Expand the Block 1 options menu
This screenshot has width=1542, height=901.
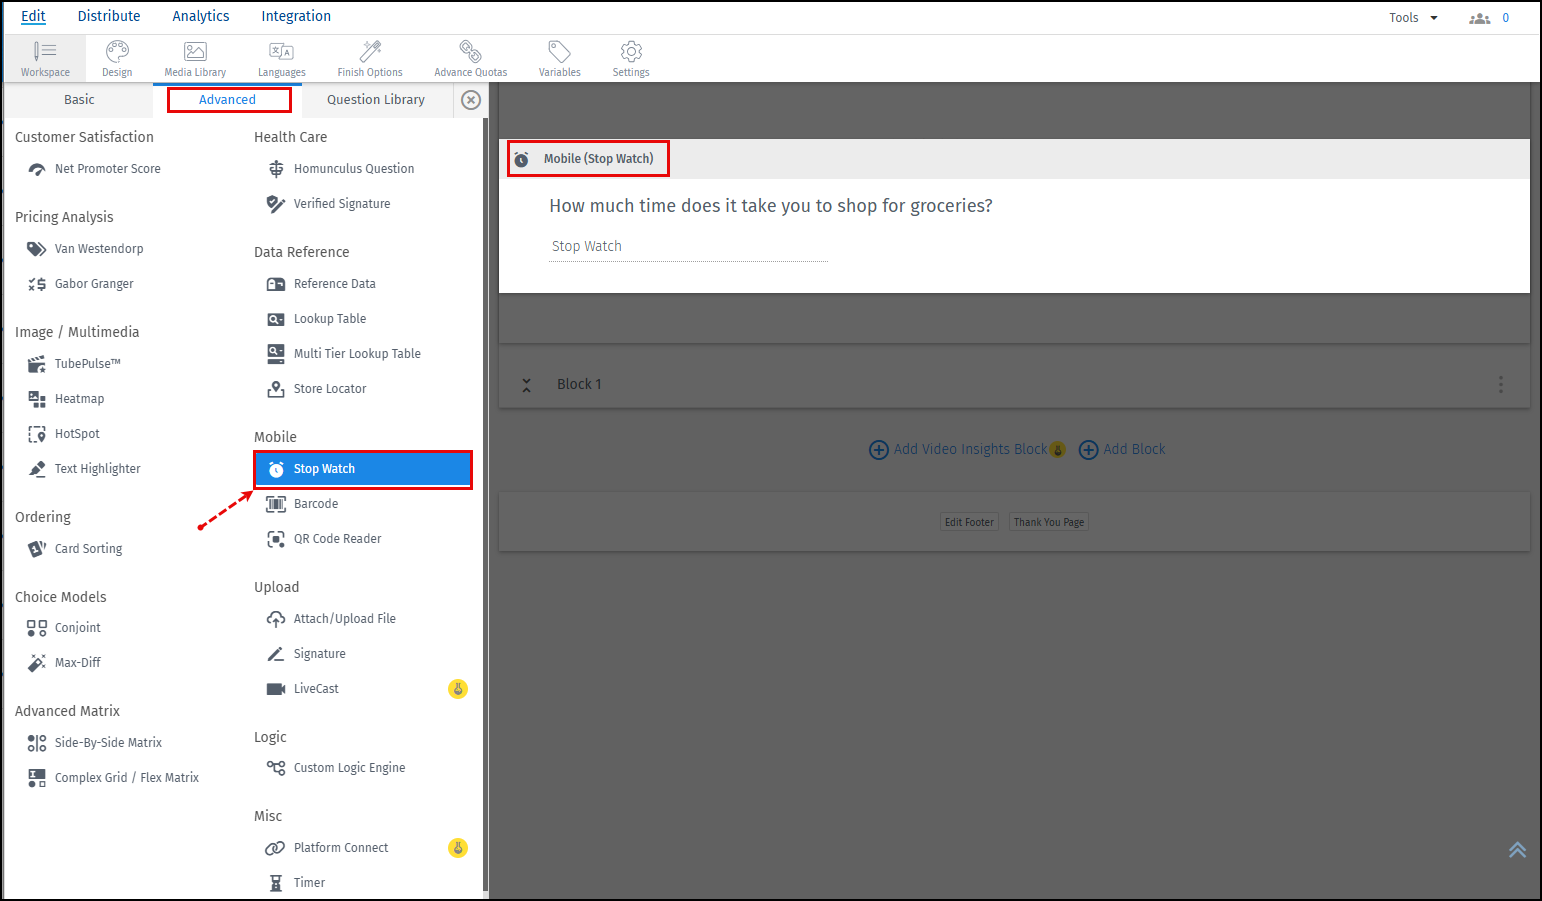1501,383
